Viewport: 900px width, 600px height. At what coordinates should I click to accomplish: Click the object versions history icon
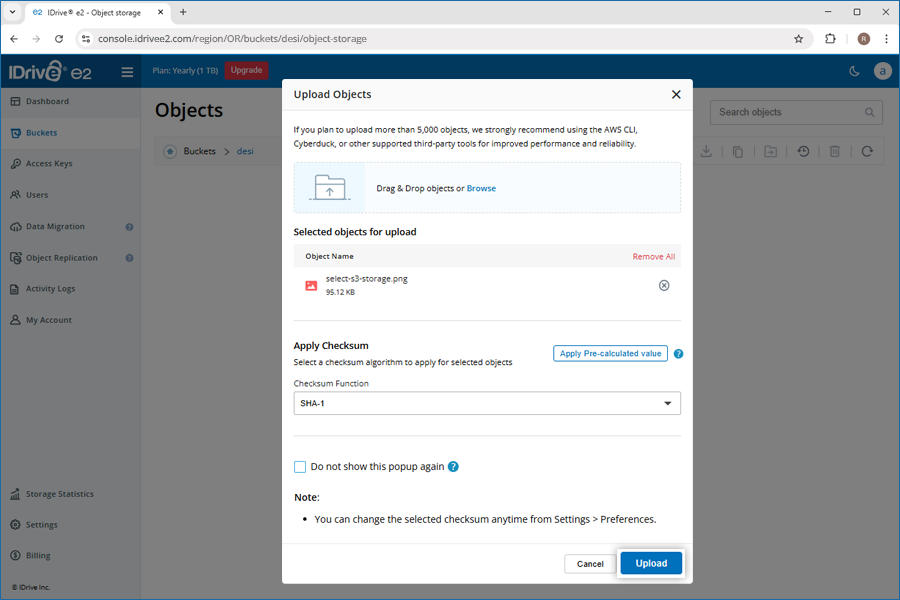pos(803,152)
